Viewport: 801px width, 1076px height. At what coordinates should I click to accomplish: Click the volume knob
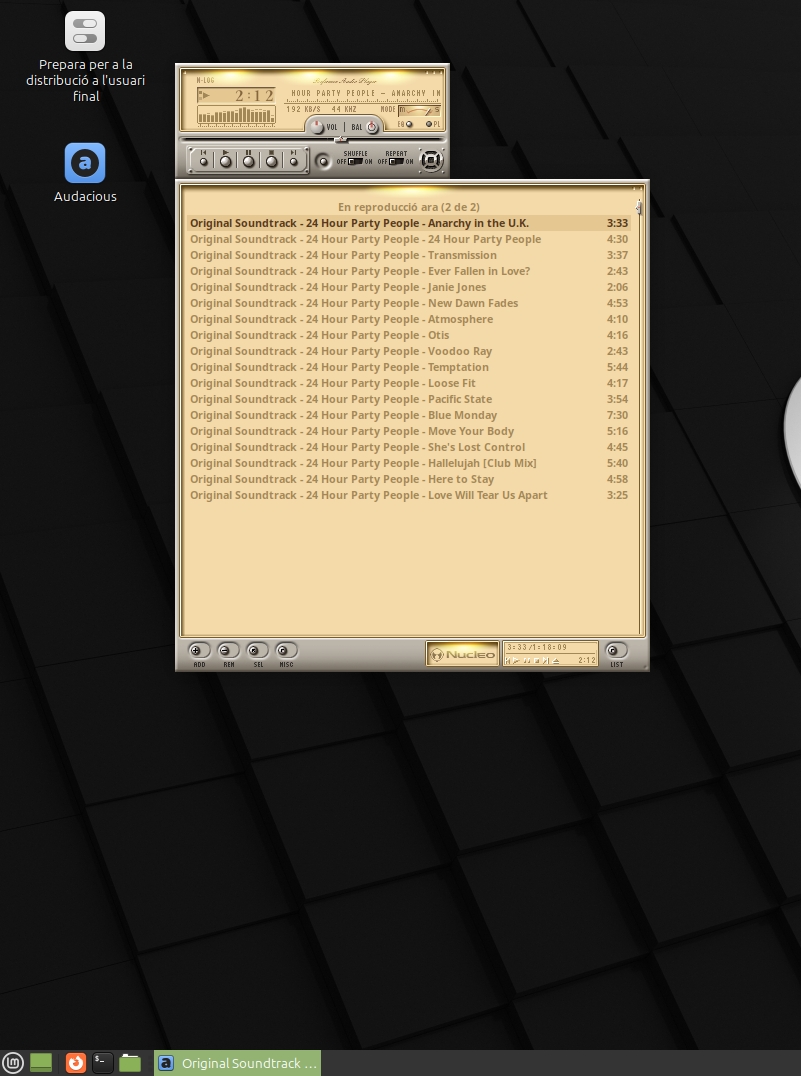[x=318, y=126]
